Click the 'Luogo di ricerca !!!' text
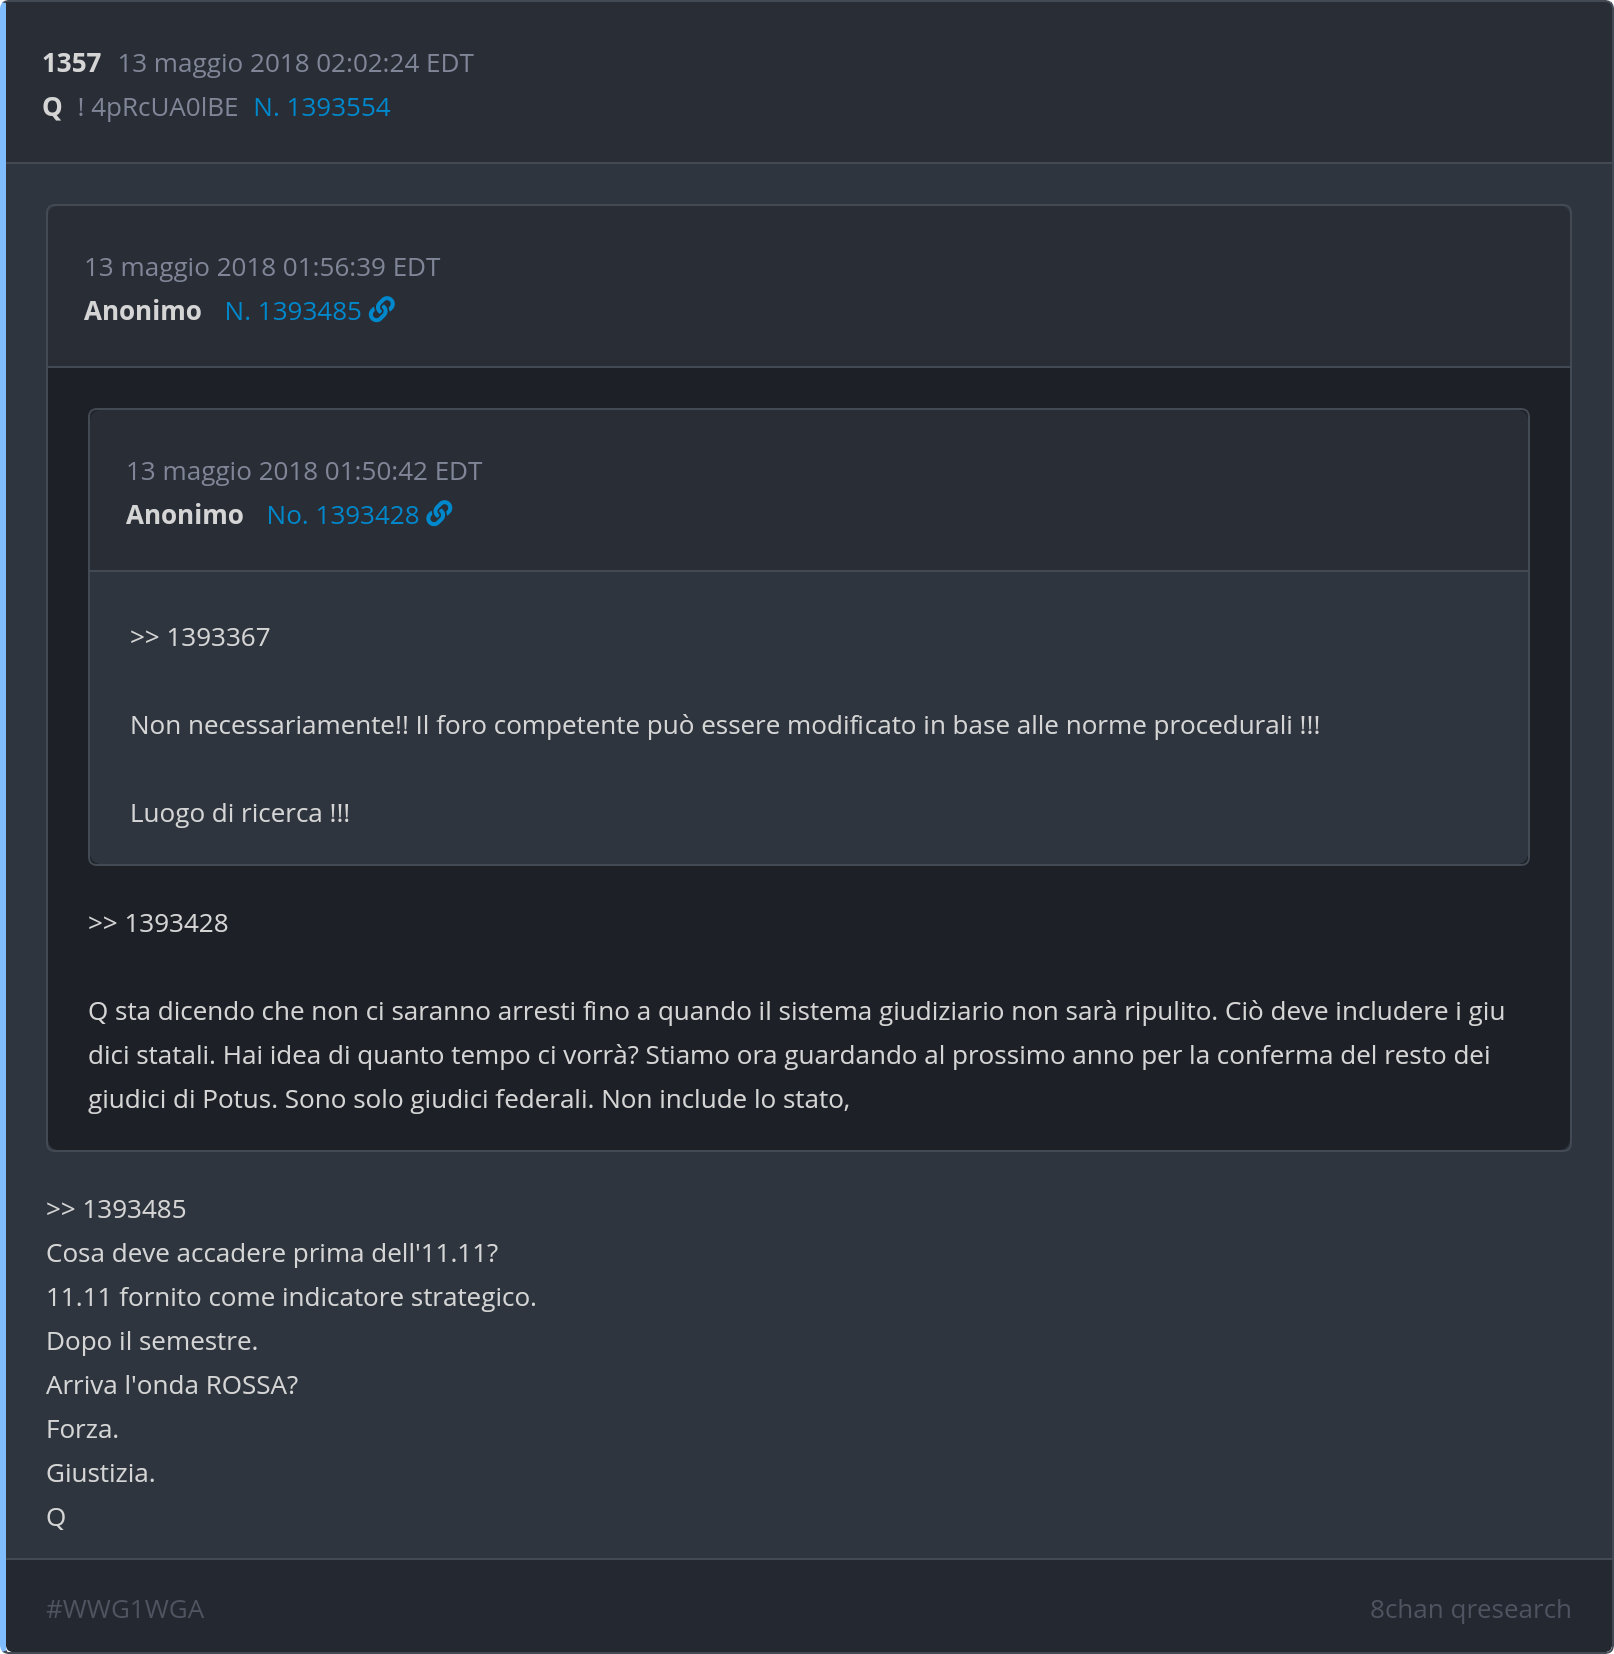The width and height of the screenshot is (1614, 1654). pos(240,813)
